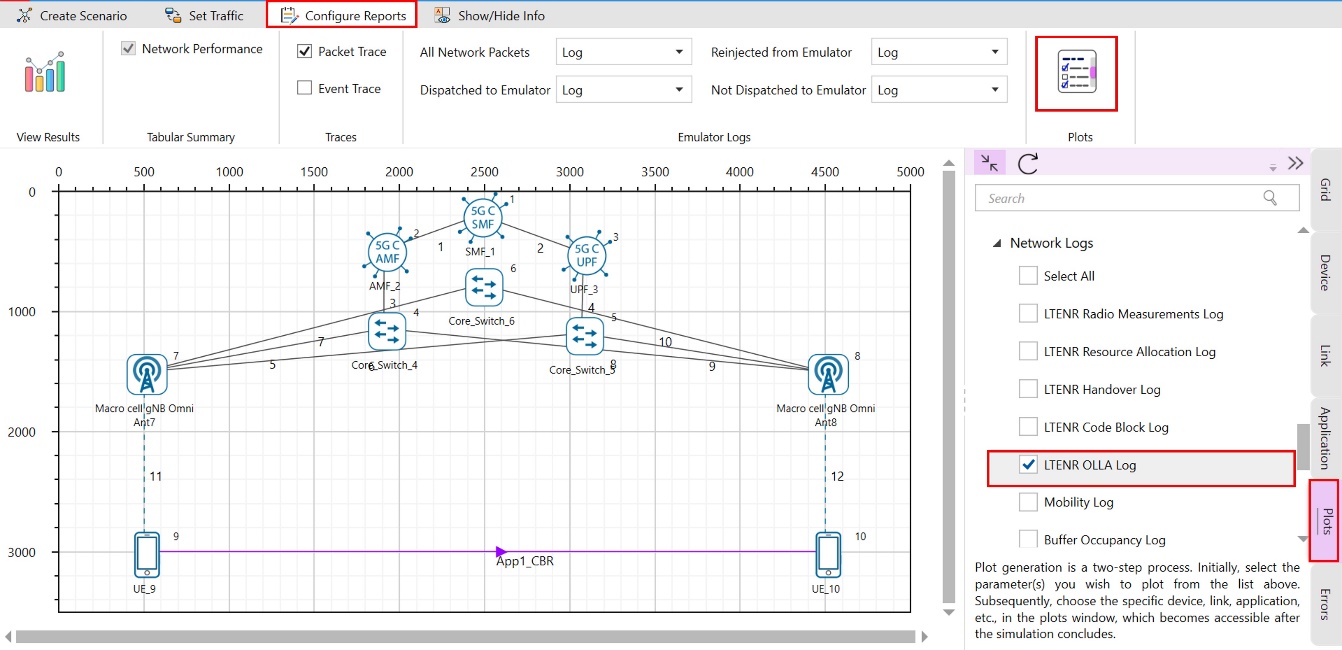Switch to the Set Traffic tab
The height and width of the screenshot is (650, 1342).
204,15
